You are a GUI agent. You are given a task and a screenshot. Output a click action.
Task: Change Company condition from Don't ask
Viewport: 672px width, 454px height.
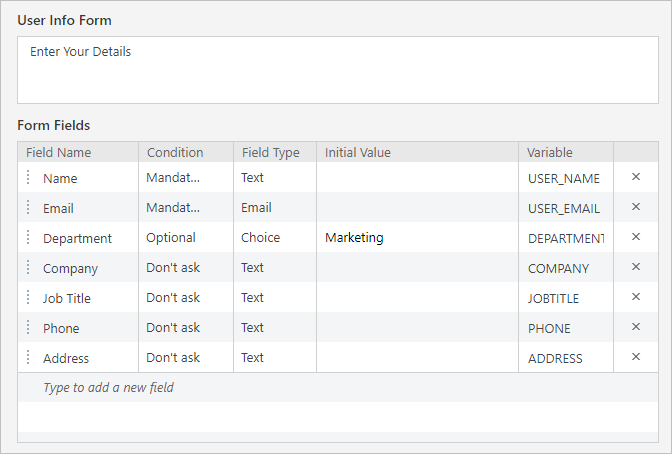click(186, 267)
